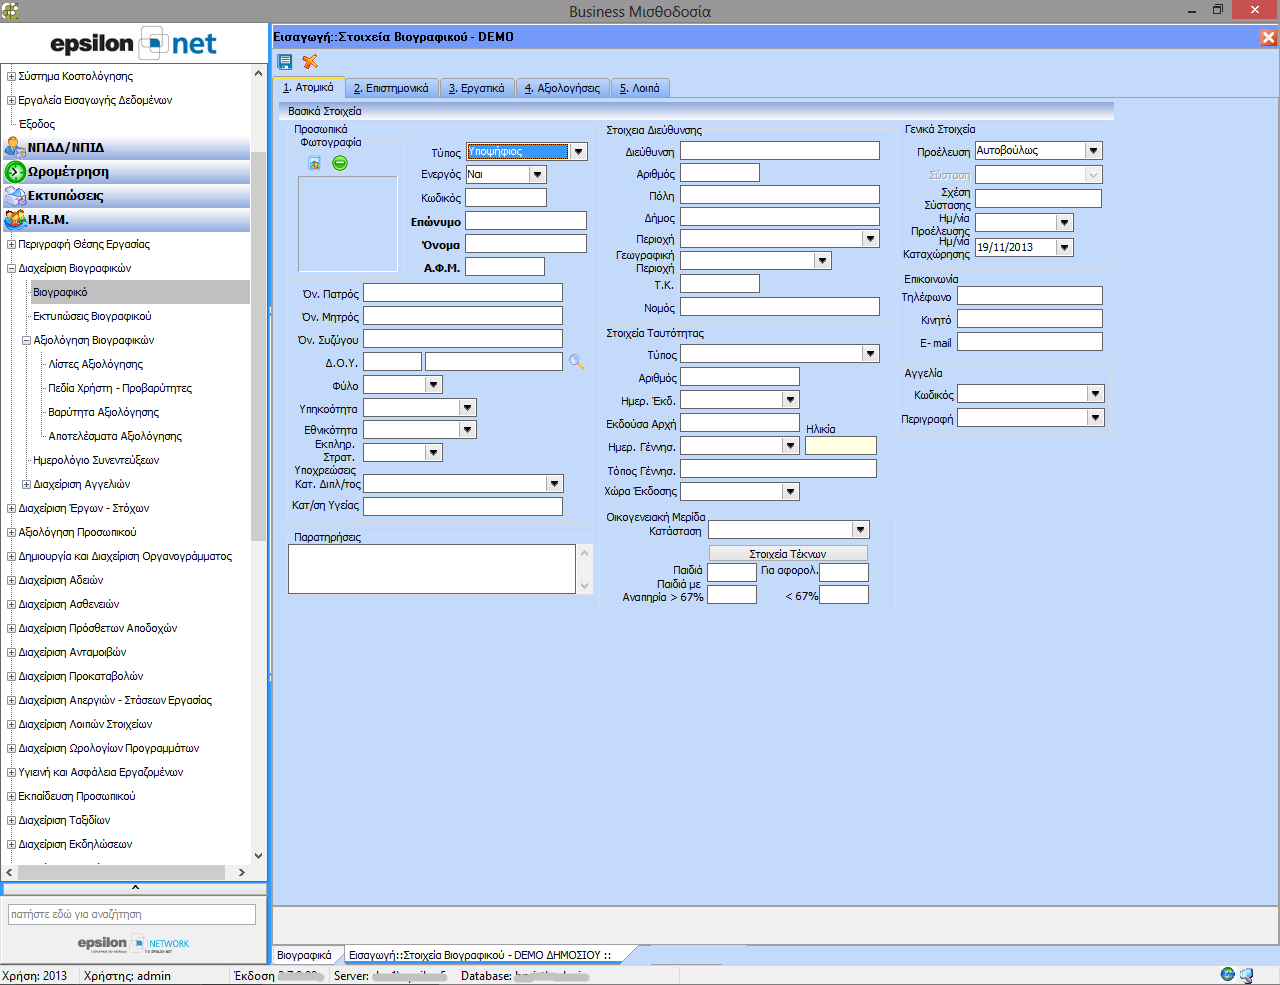Open the Εκτυπώσεις printer section

tap(65, 196)
